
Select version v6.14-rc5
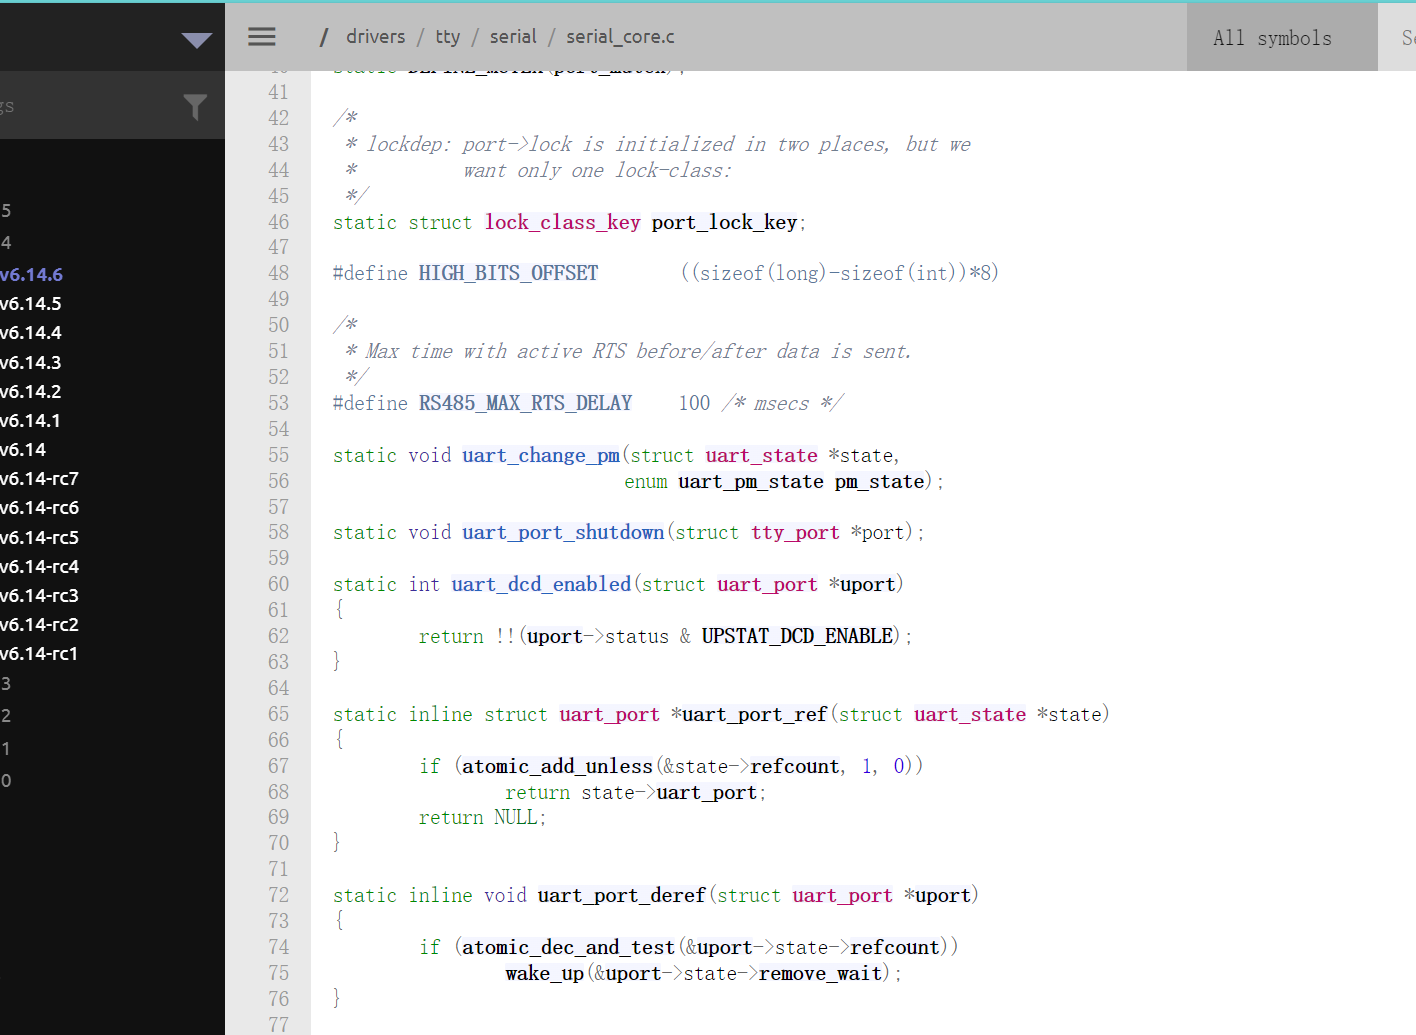coord(39,537)
